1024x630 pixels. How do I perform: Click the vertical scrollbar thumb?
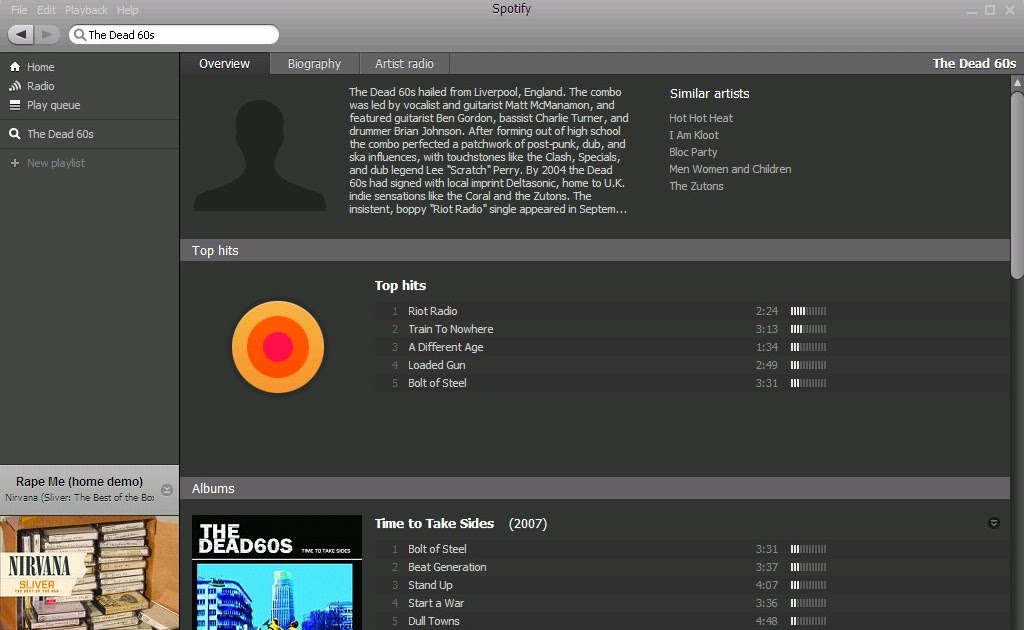[1017, 185]
